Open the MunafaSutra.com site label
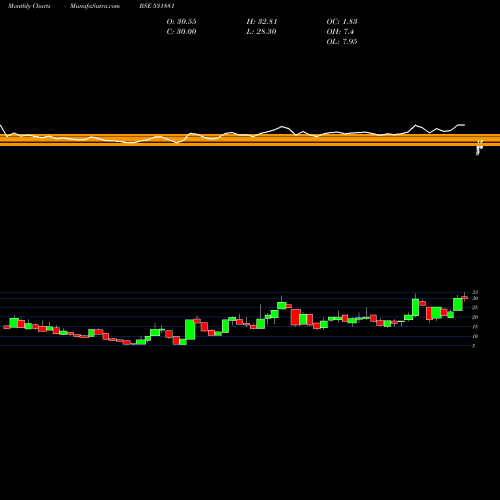The image size is (500, 500). point(95,6)
